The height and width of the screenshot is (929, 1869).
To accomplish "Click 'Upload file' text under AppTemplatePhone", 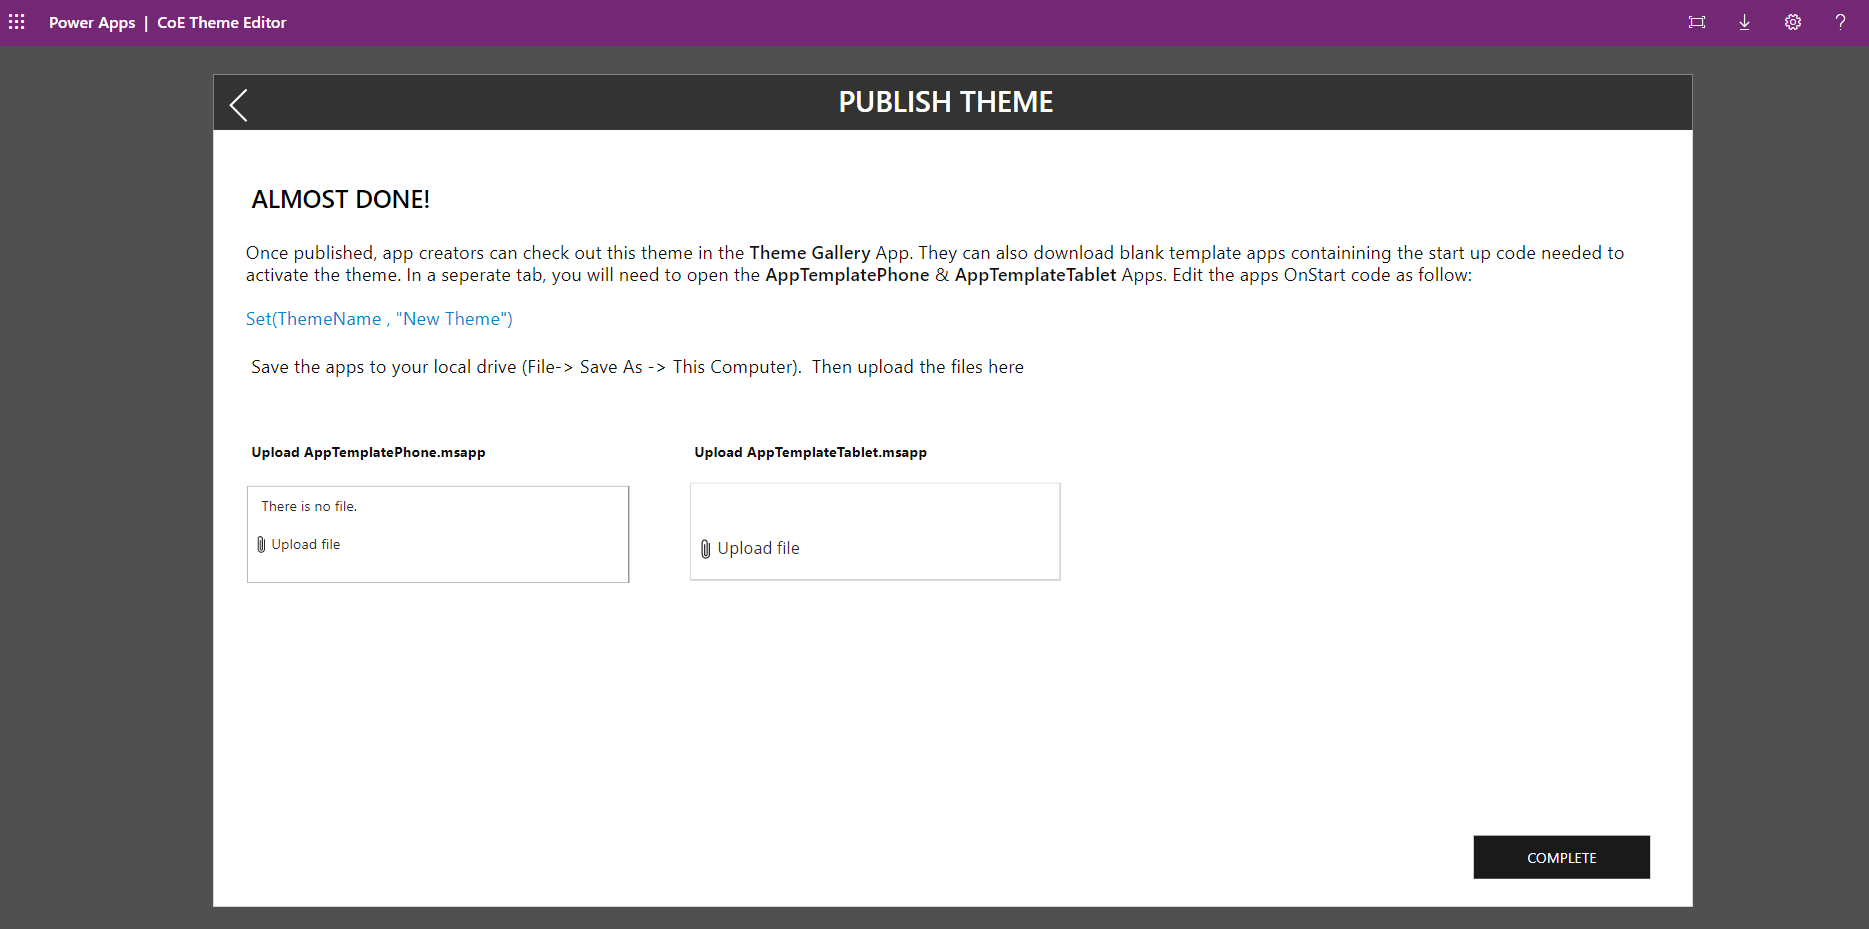I will pyautogui.click(x=306, y=544).
